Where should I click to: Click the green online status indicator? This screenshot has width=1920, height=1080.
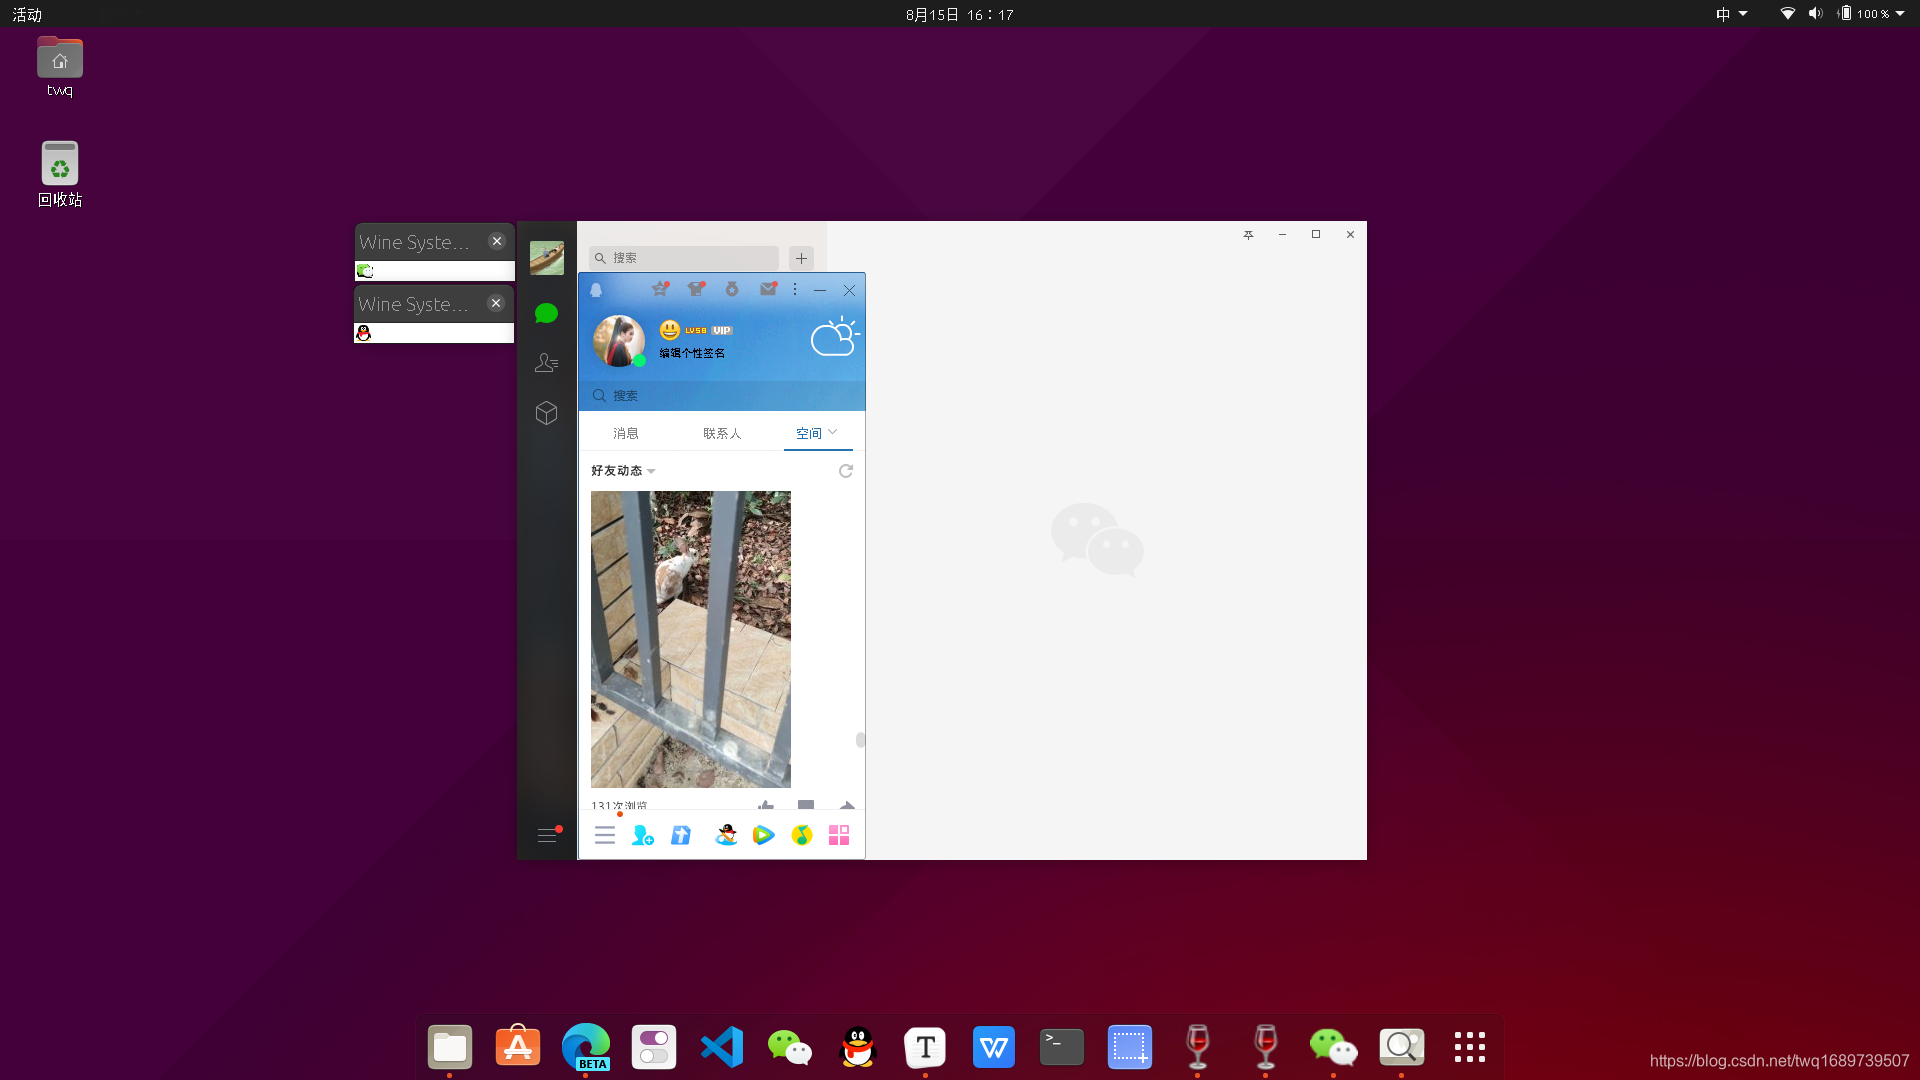pos(640,361)
